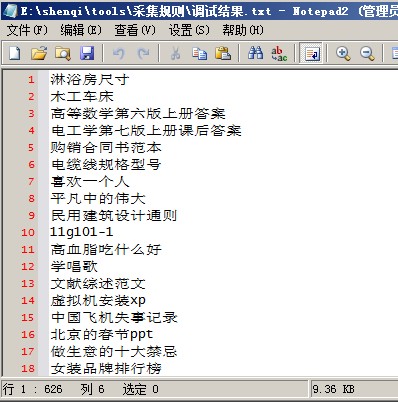Screen dimensions: 398x402
Task: Click the line text 木工车床
Action: [82, 96]
